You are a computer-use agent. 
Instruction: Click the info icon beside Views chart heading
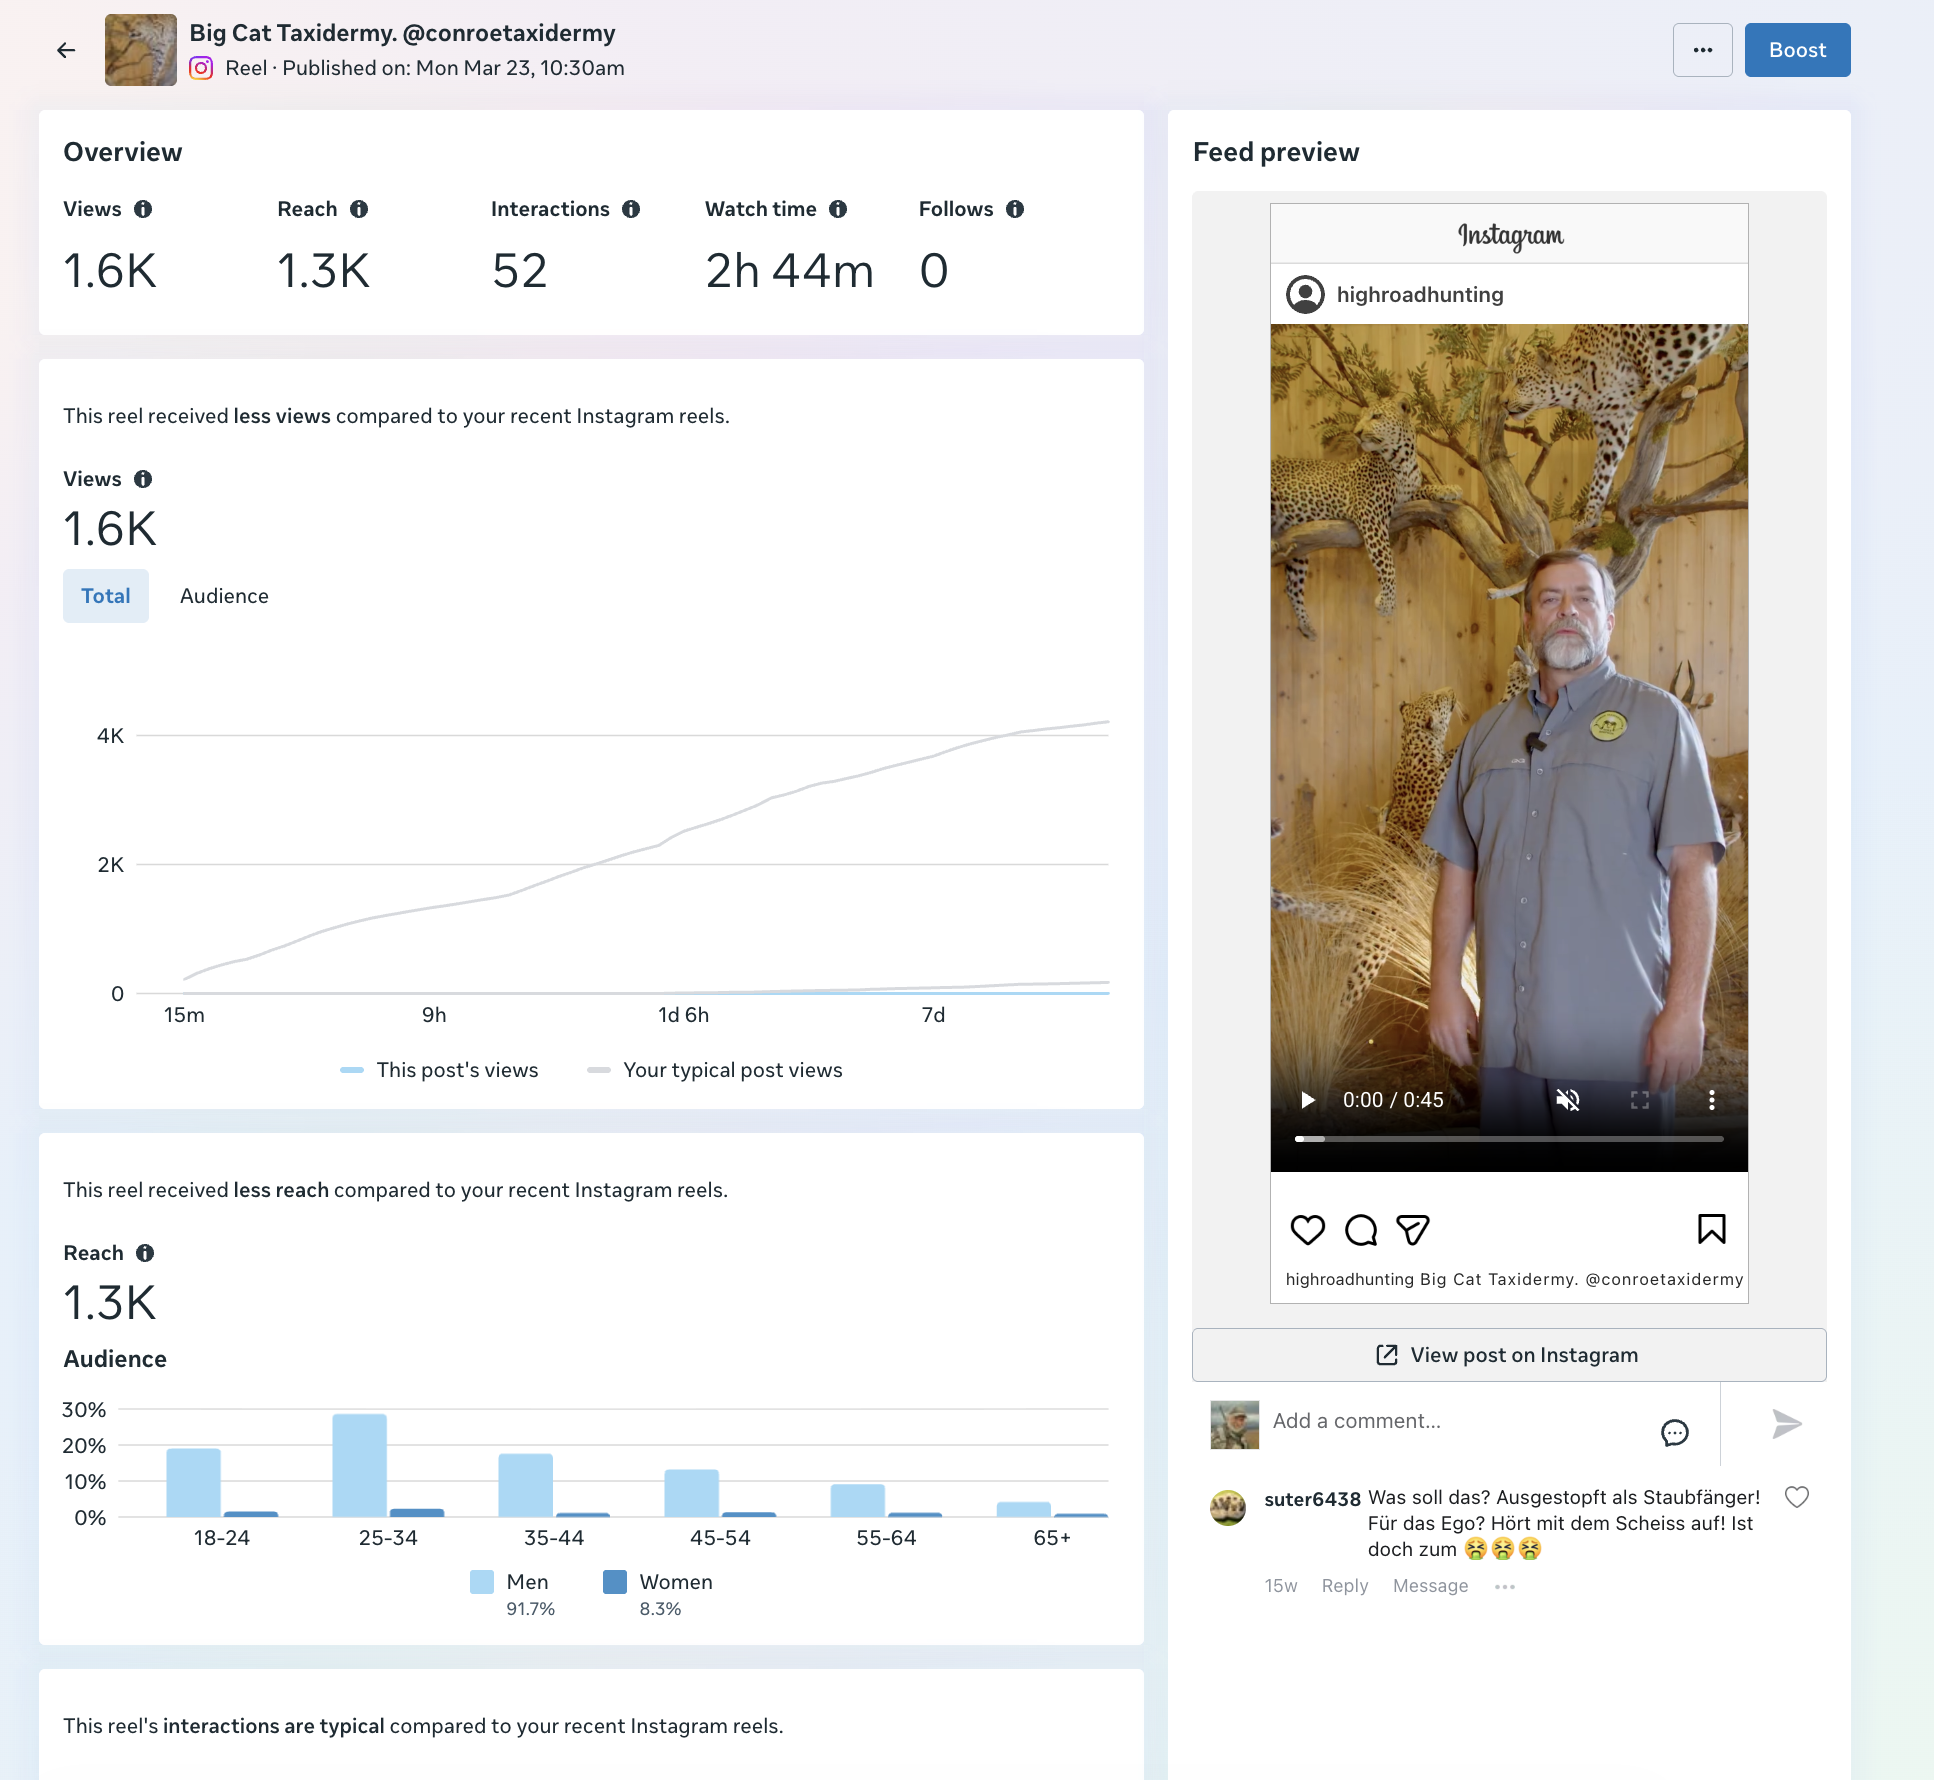143,479
